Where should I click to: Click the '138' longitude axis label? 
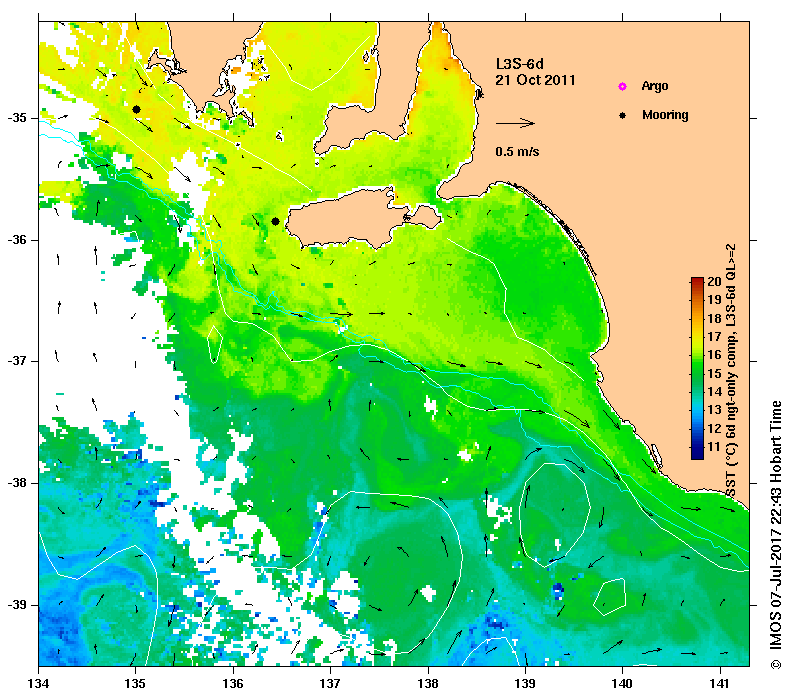tap(428, 684)
